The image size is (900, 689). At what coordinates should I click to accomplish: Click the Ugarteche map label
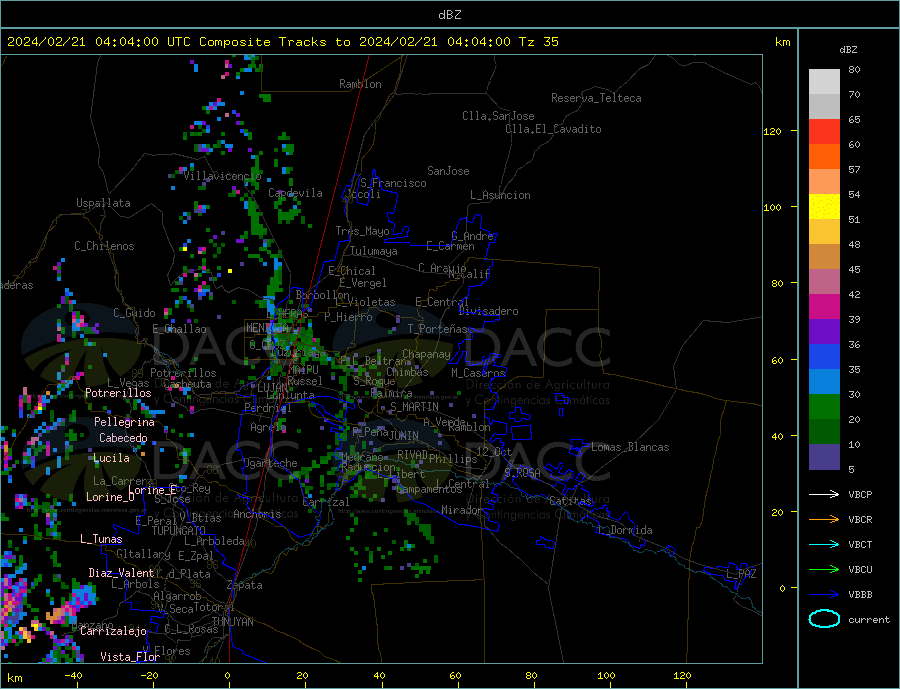[x=271, y=463]
